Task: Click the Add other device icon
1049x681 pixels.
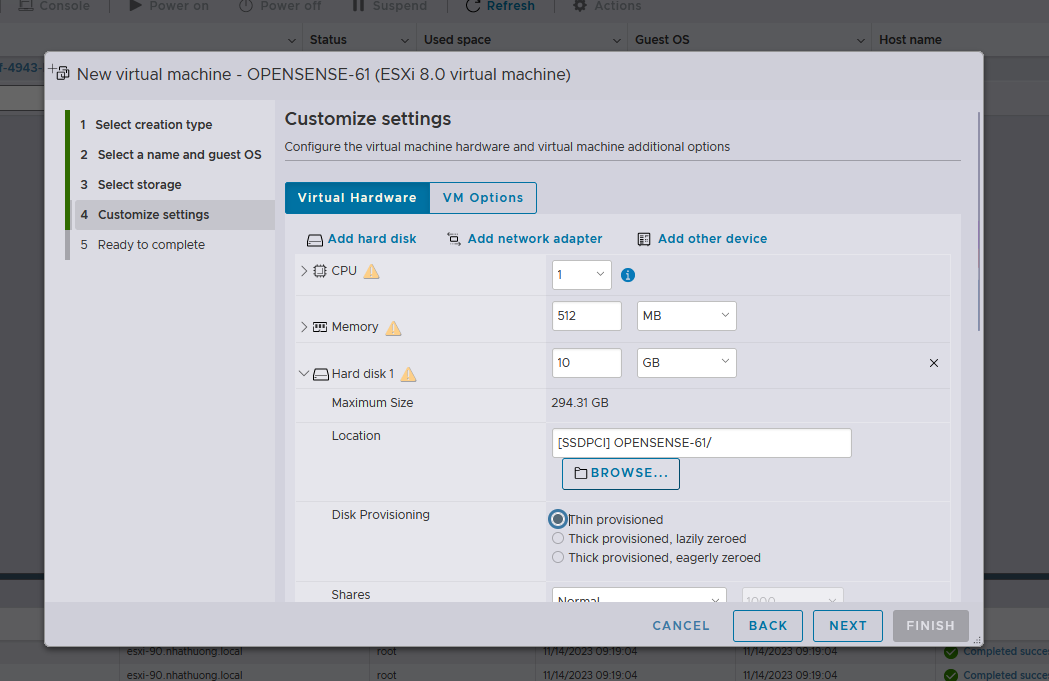Action: (x=644, y=239)
